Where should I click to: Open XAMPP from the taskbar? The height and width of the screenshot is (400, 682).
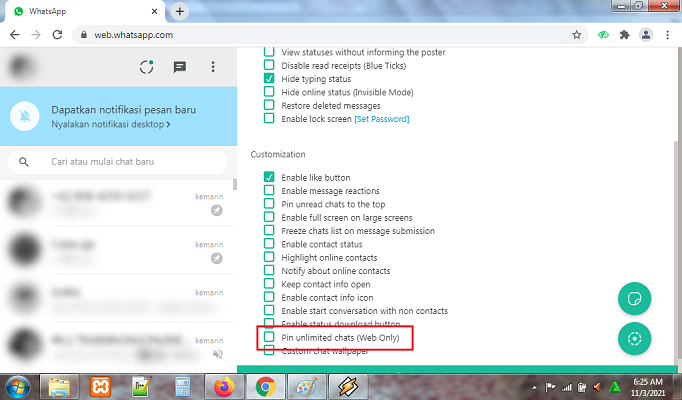point(100,387)
